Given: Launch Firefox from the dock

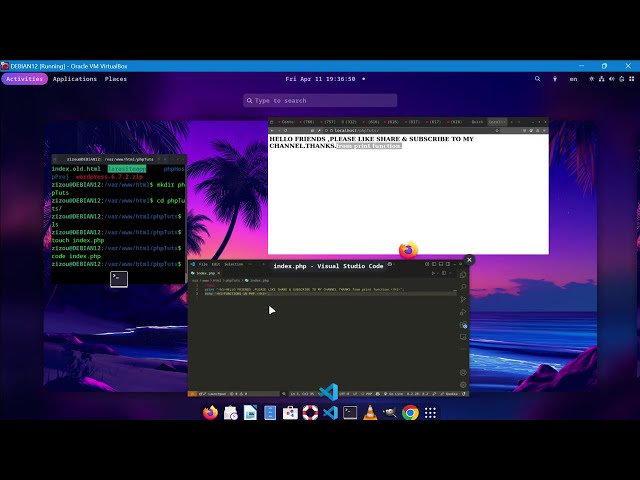Looking at the screenshot, I should 210,413.
